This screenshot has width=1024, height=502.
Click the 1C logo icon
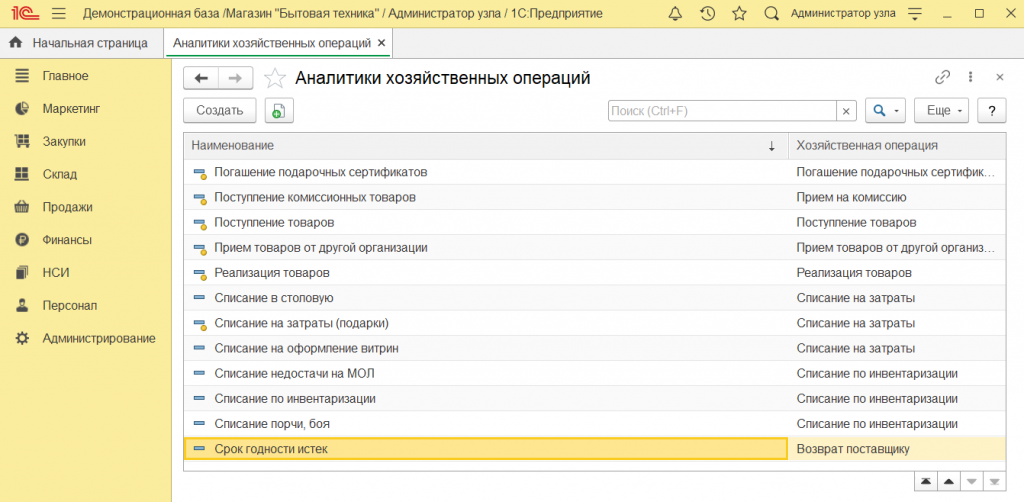coord(23,14)
